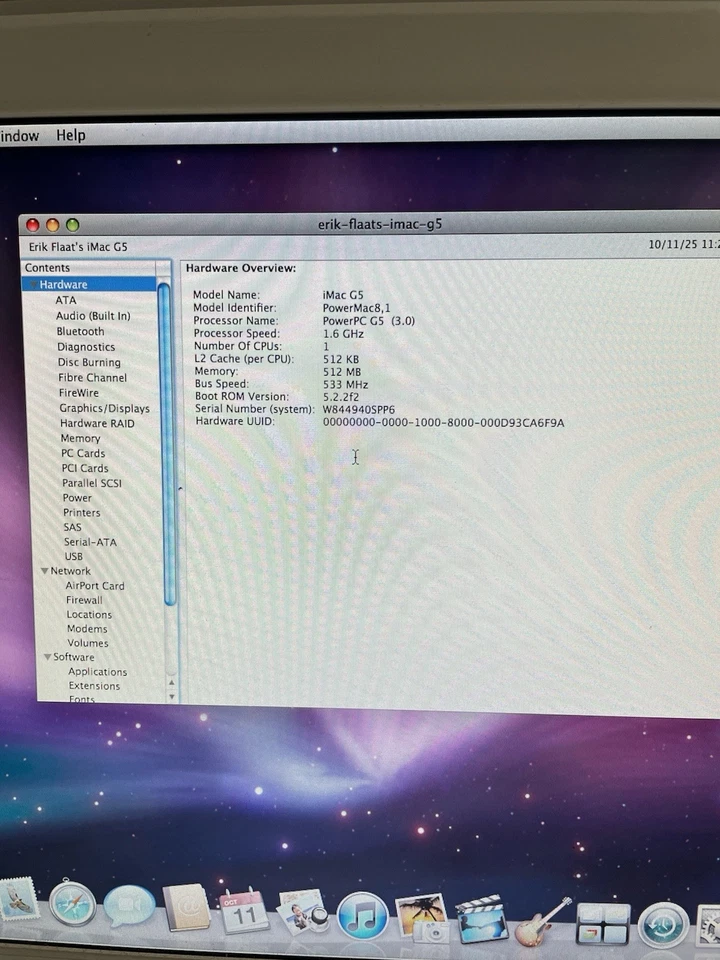Select Serial-ATA in the sidebar
Viewport: 720px width, 960px height.
(x=90, y=542)
